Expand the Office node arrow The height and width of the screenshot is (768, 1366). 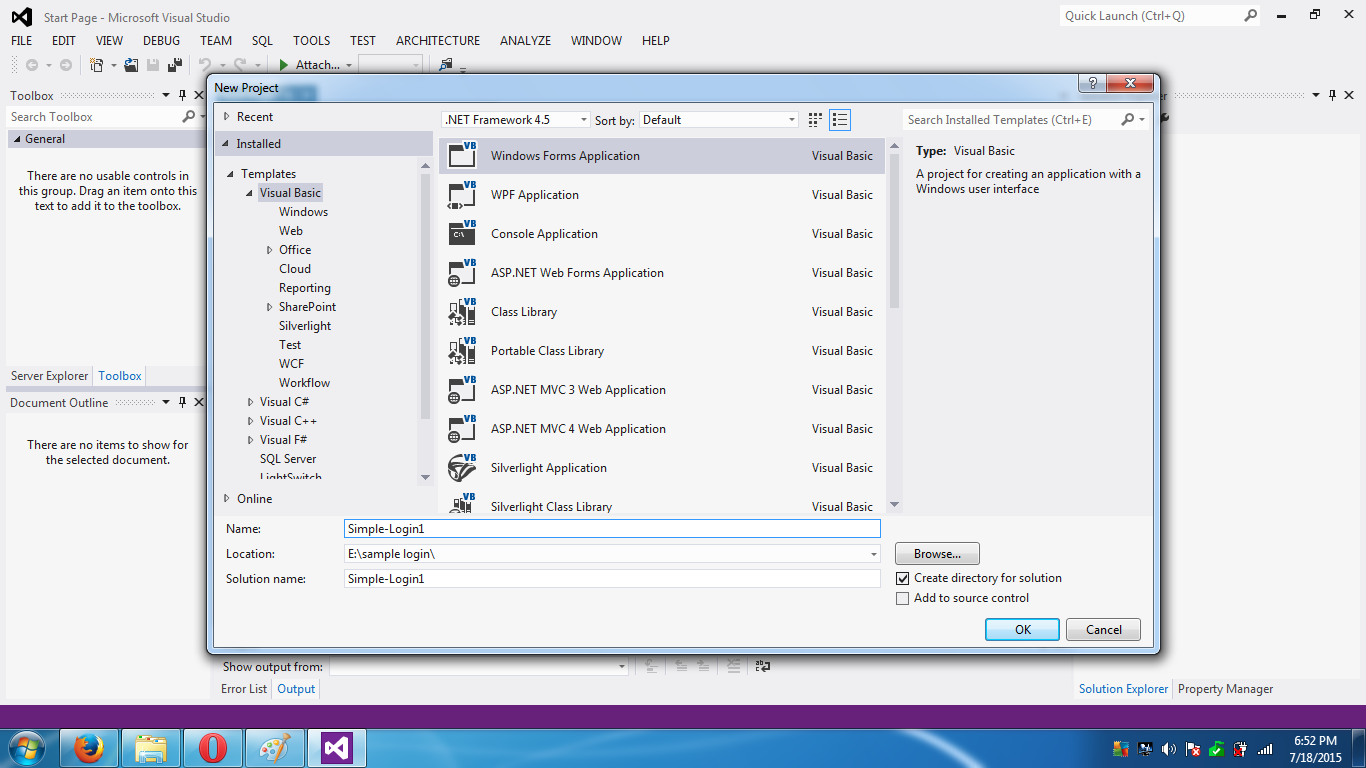[270, 250]
